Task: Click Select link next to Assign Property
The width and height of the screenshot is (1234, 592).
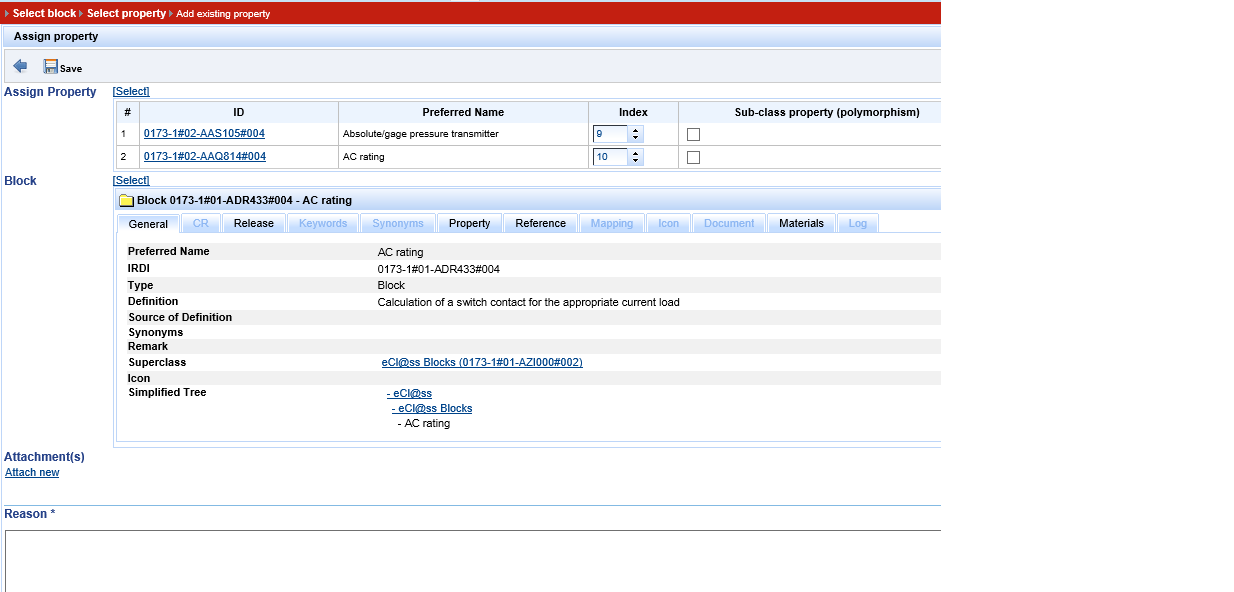Action: tap(131, 91)
